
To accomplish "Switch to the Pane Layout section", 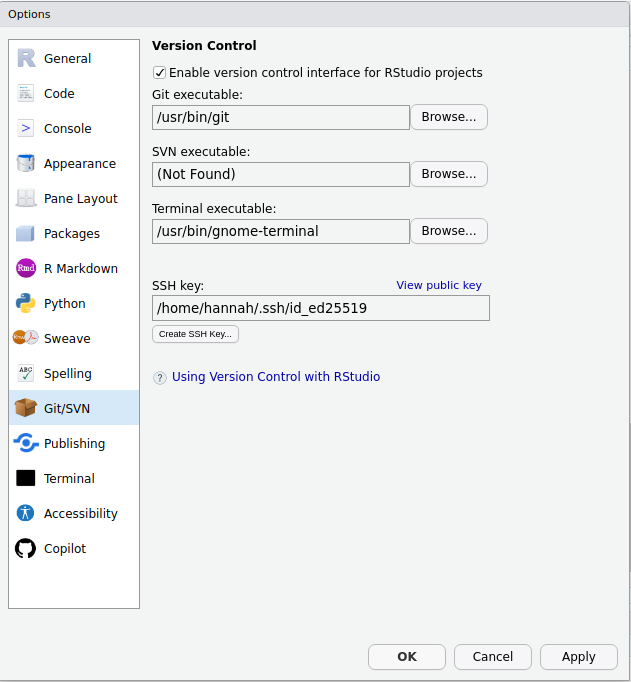I will (80, 198).
